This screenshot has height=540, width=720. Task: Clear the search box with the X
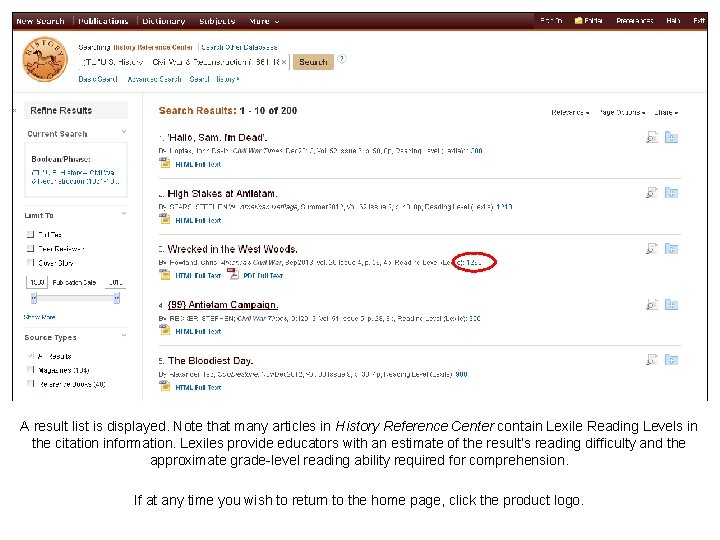284,62
